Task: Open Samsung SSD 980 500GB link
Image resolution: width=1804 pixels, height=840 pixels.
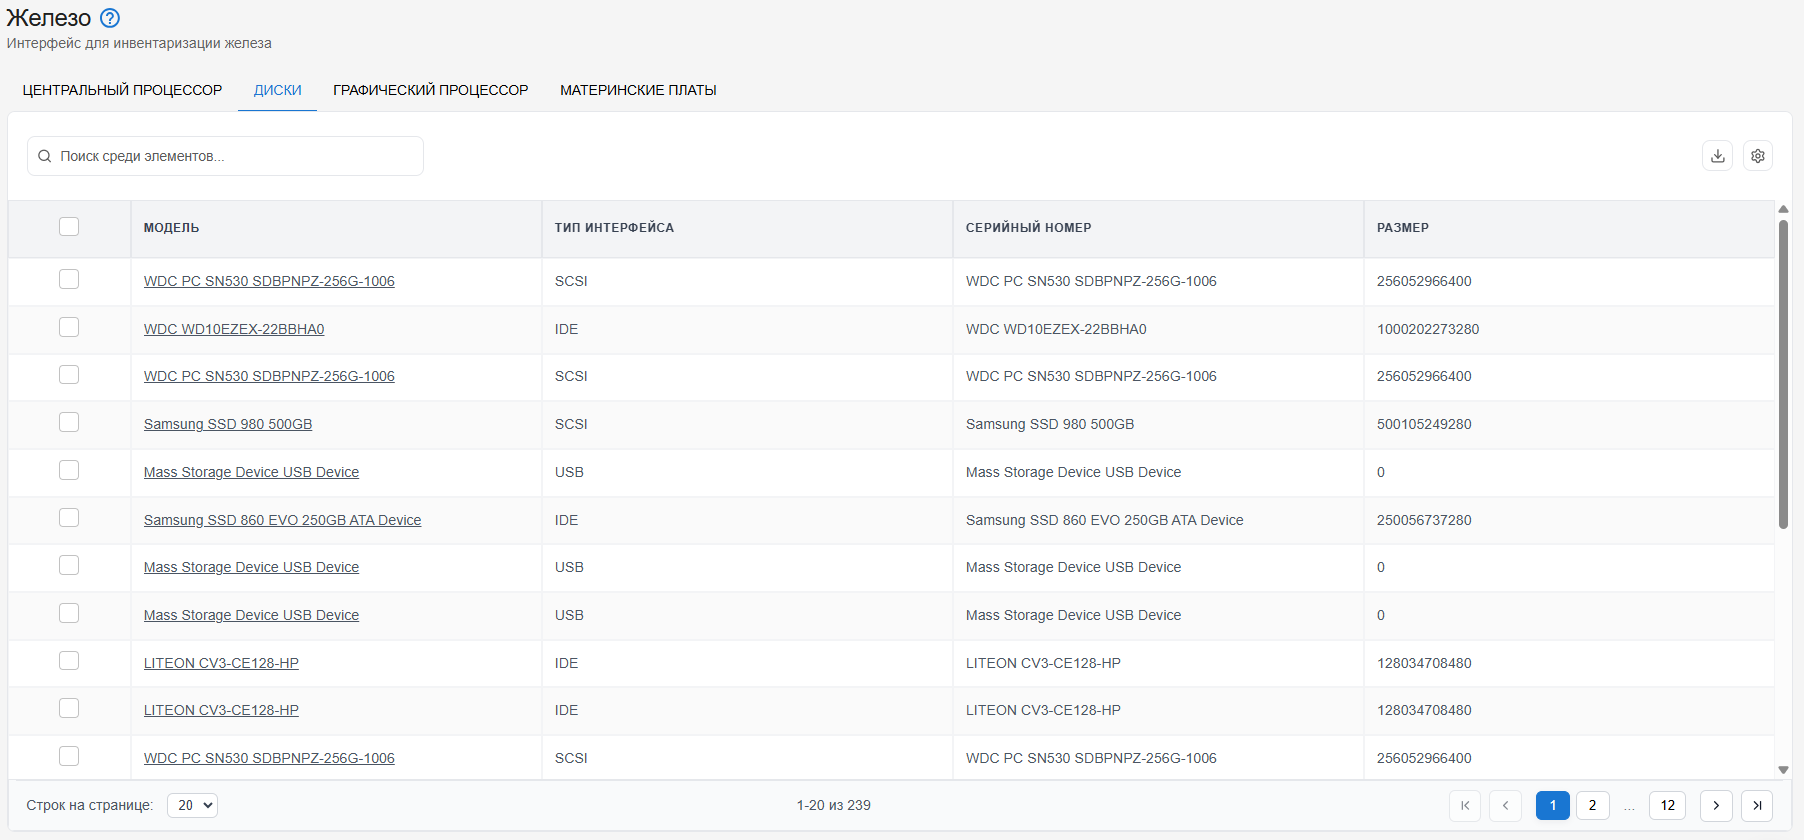Action: pyautogui.click(x=228, y=424)
